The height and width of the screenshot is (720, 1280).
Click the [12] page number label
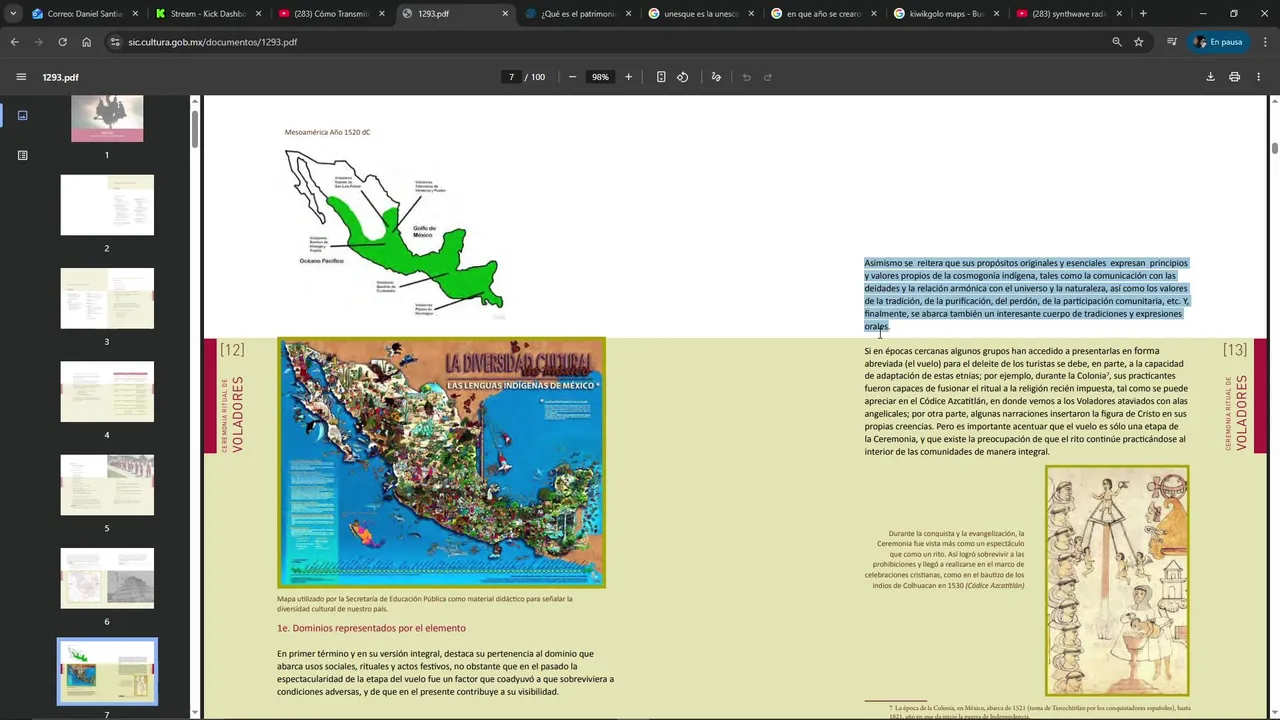tap(232, 349)
